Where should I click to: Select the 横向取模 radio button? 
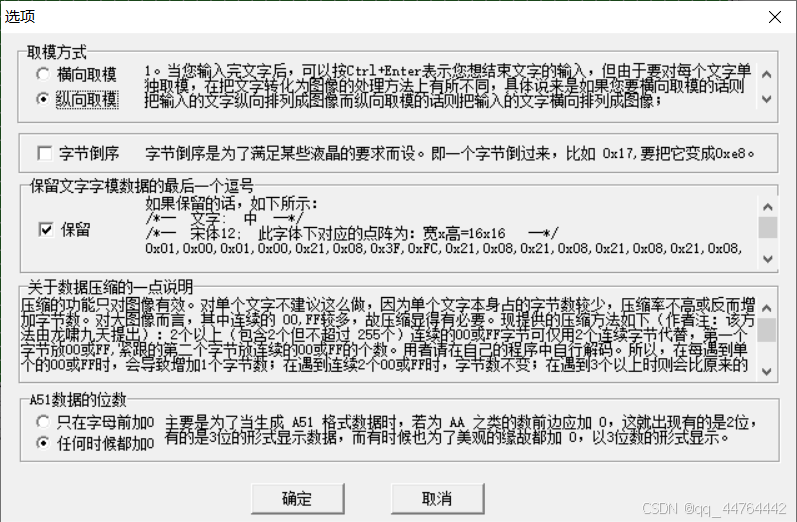click(x=76, y=74)
